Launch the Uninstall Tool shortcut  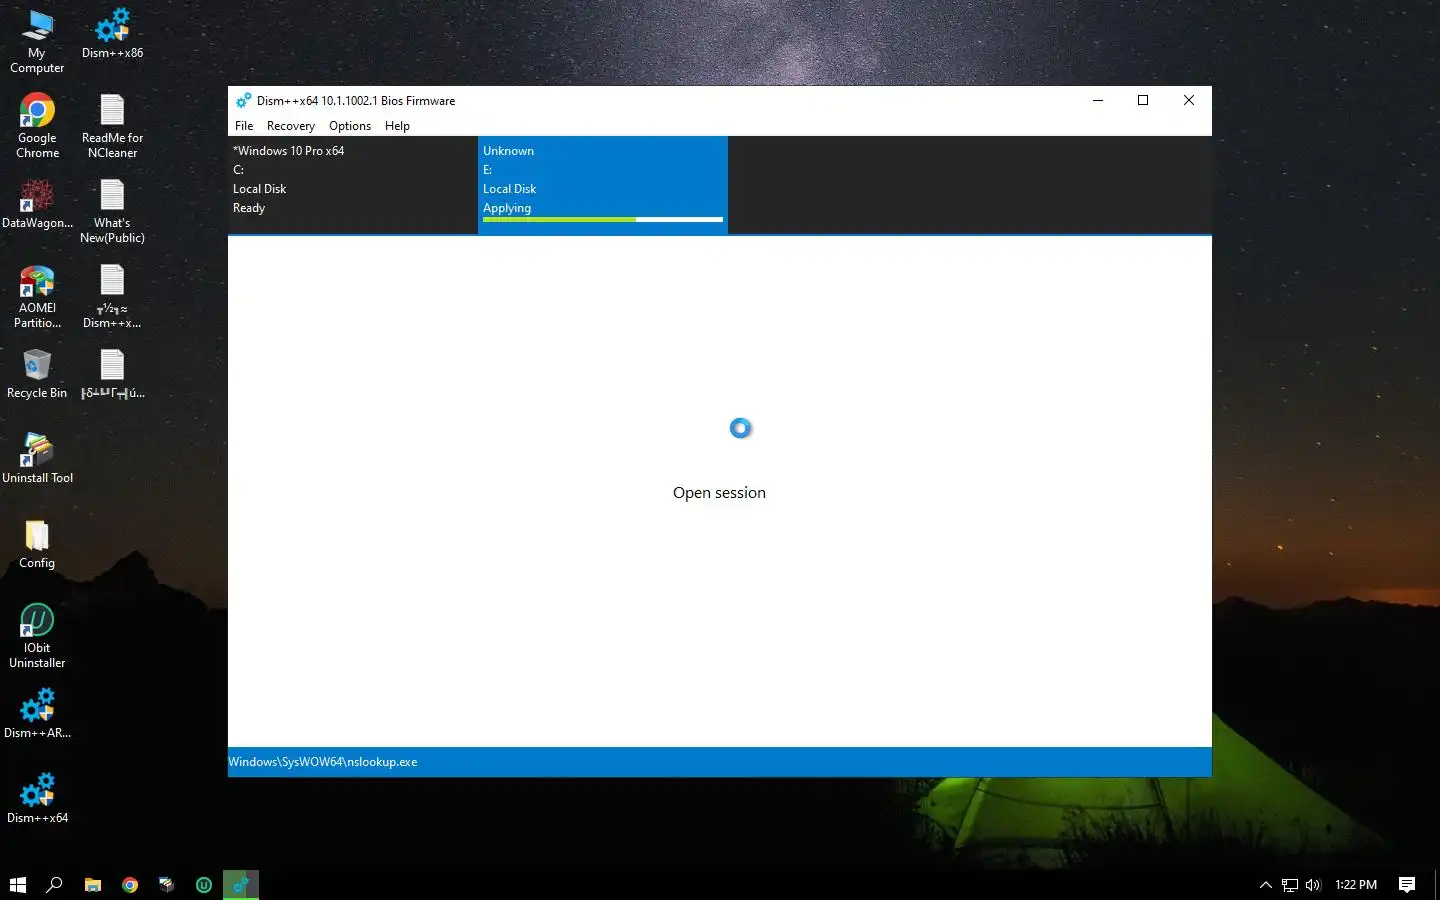click(x=37, y=459)
